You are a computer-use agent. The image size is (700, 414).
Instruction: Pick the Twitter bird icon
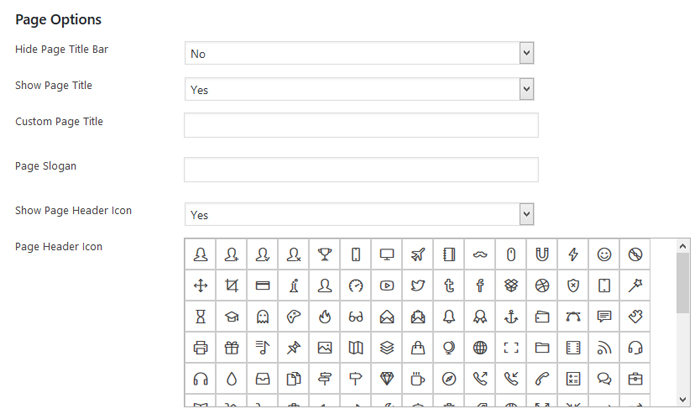click(x=417, y=285)
